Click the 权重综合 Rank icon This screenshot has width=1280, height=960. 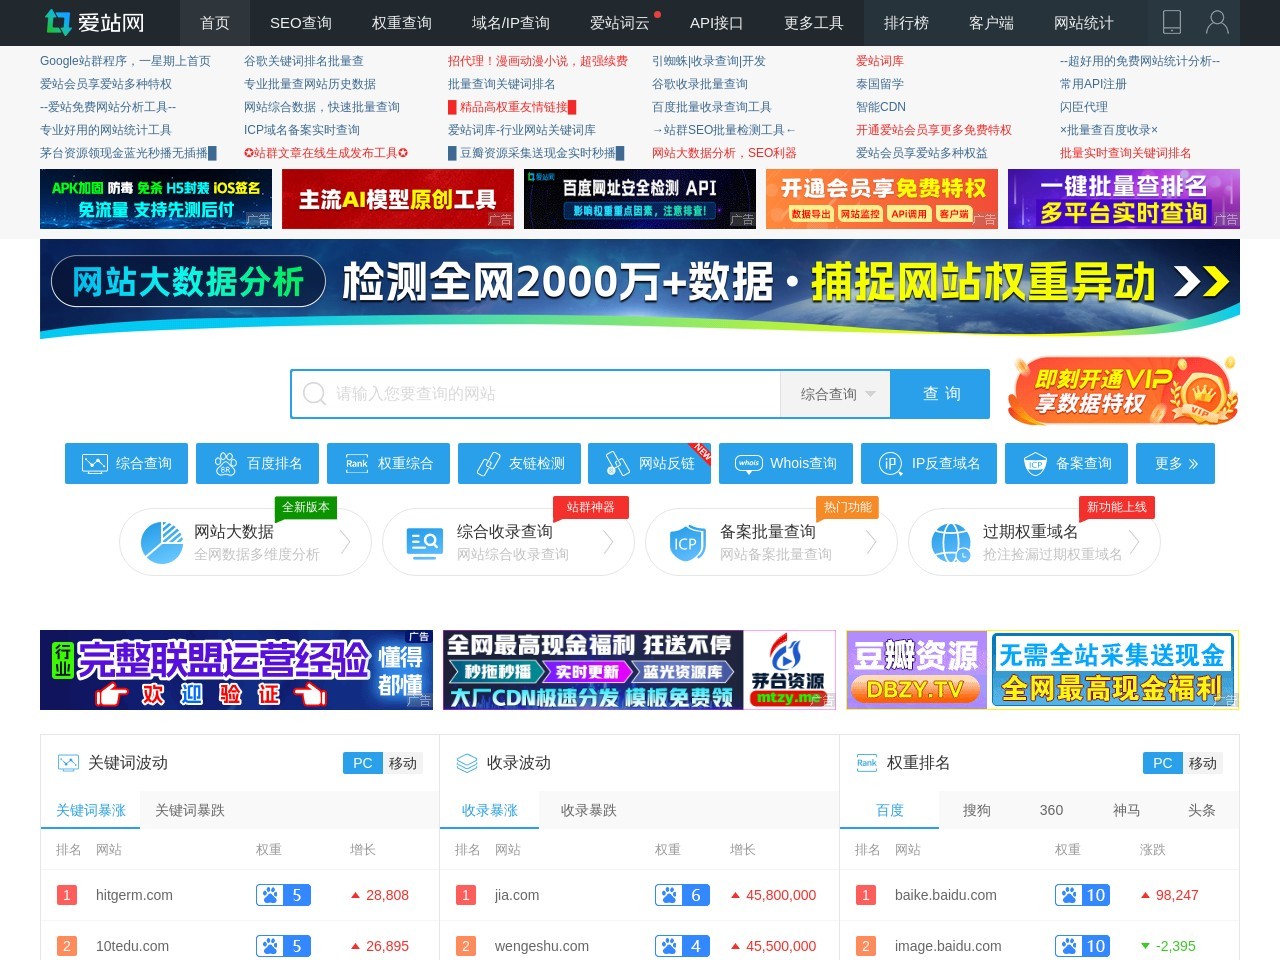(x=357, y=463)
